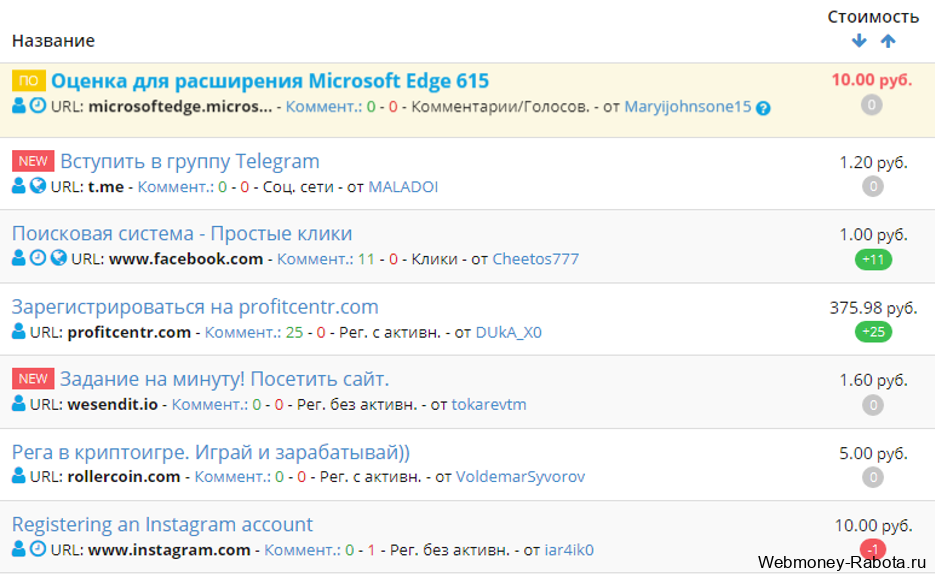The image size is (935, 580).
Task: Click URL text rollercoin.com
Action: point(124,476)
